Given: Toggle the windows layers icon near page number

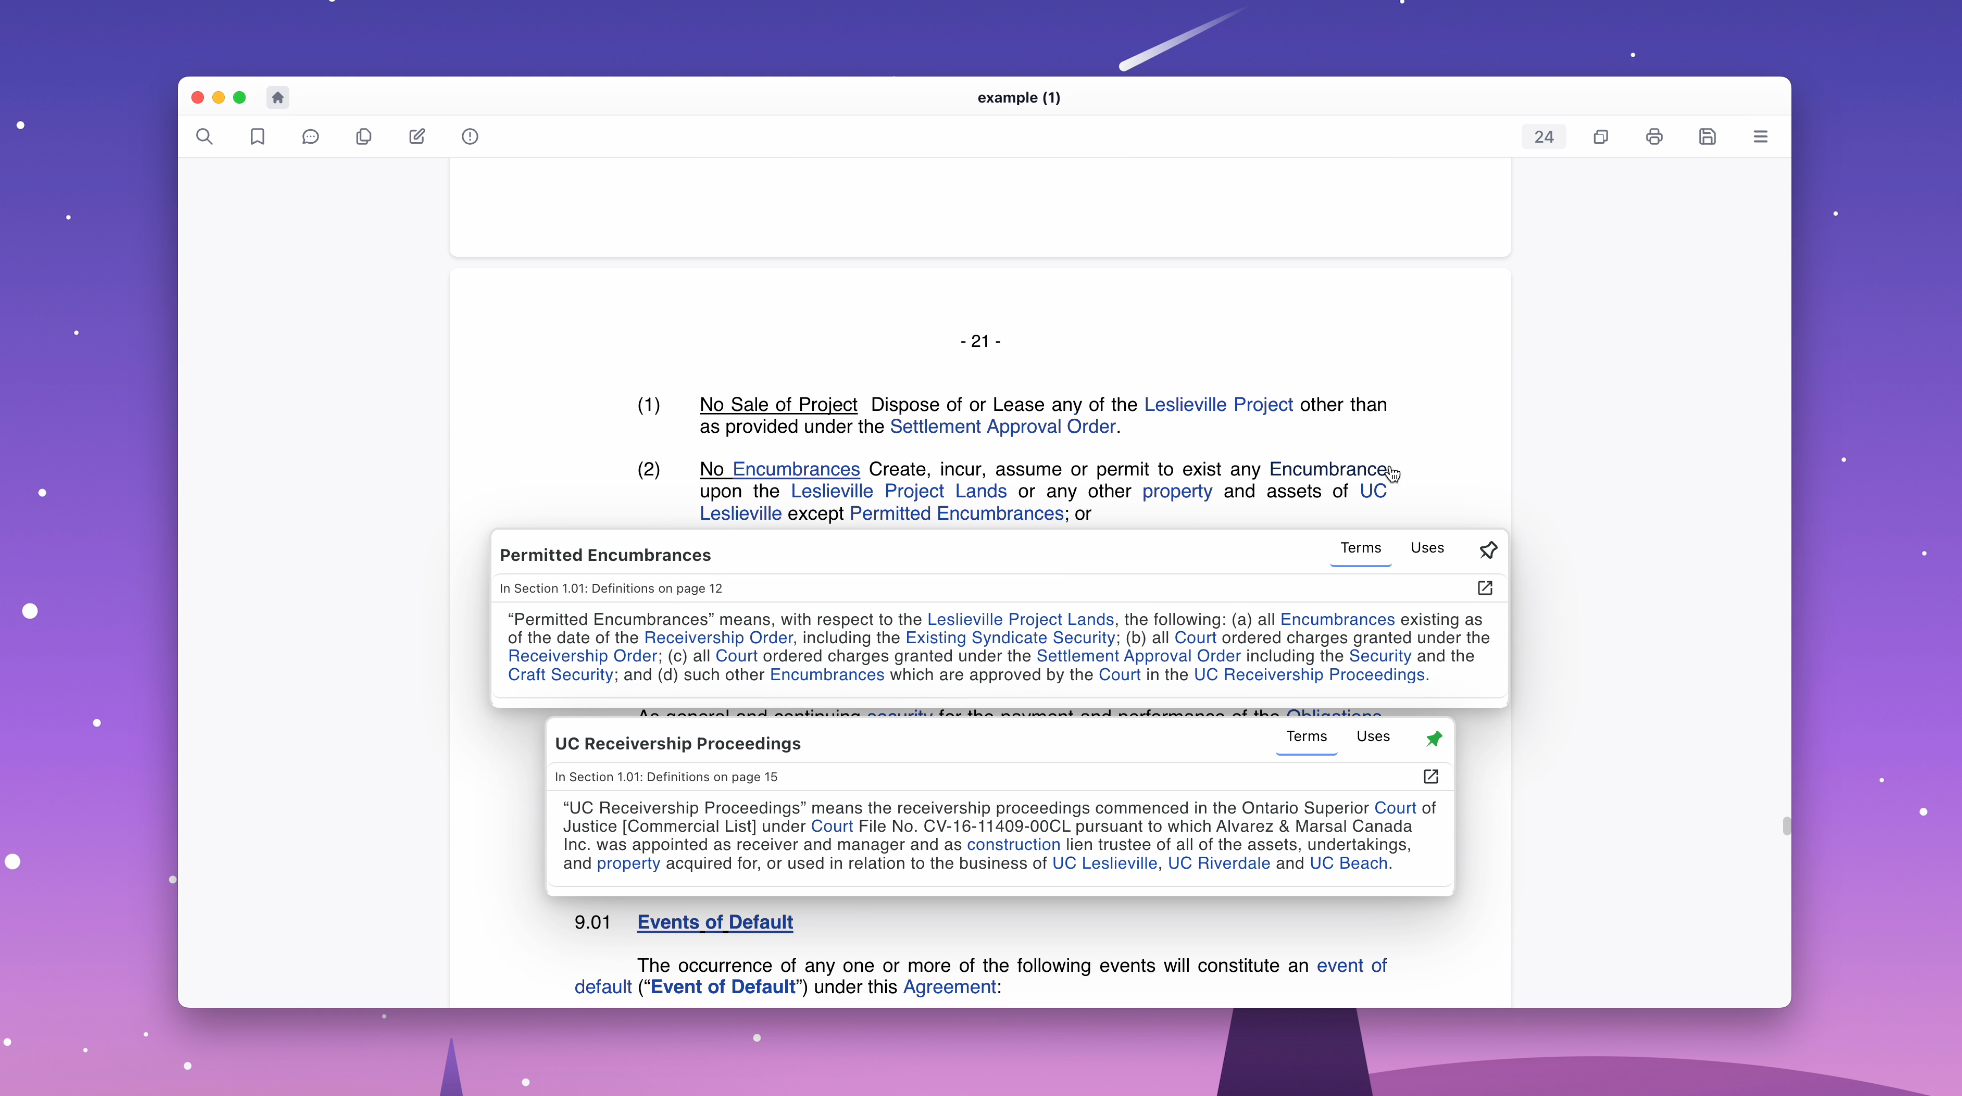Looking at the screenshot, I should coord(1600,137).
